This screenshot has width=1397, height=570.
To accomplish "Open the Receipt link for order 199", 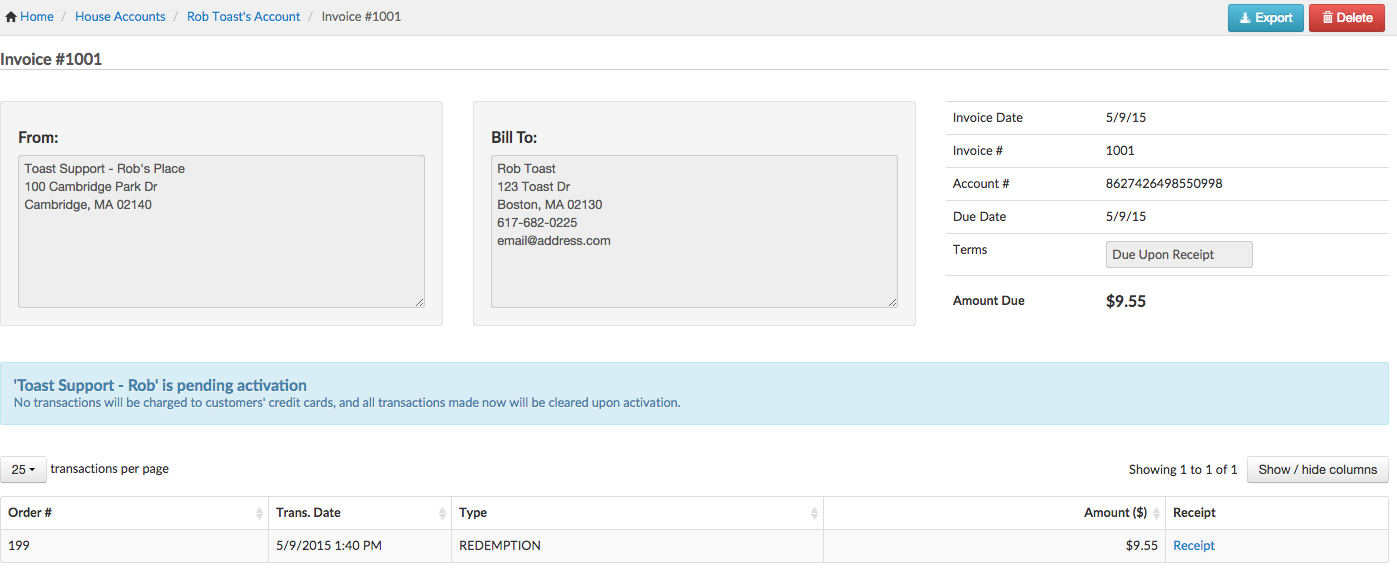I will (x=1193, y=546).
